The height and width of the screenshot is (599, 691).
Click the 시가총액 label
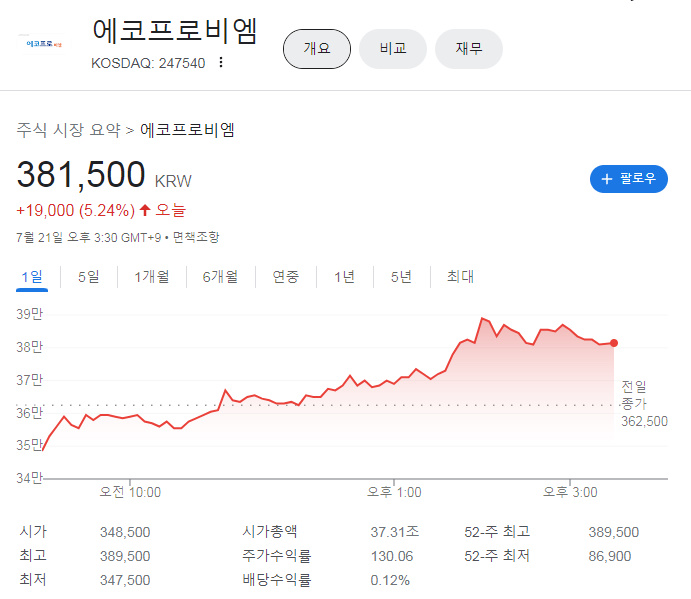coord(270,532)
